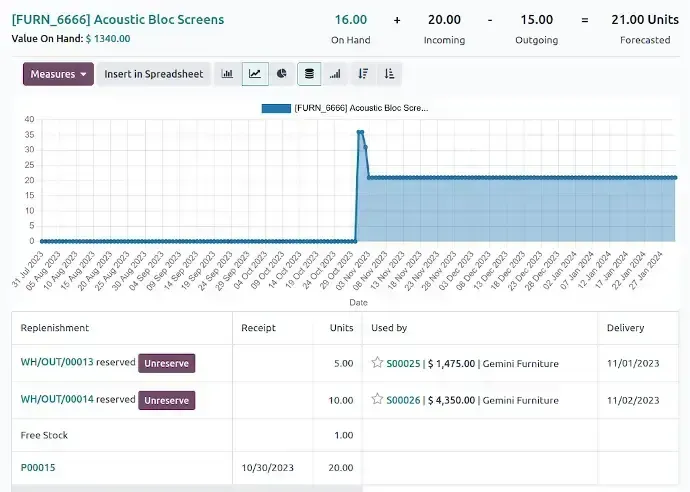The height and width of the screenshot is (492, 690).
Task: Toggle the stacked chart option
Action: point(309,74)
